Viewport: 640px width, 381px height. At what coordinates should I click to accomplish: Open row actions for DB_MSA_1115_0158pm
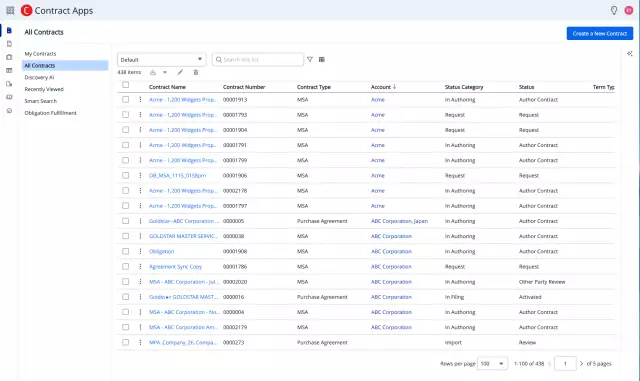click(140, 176)
